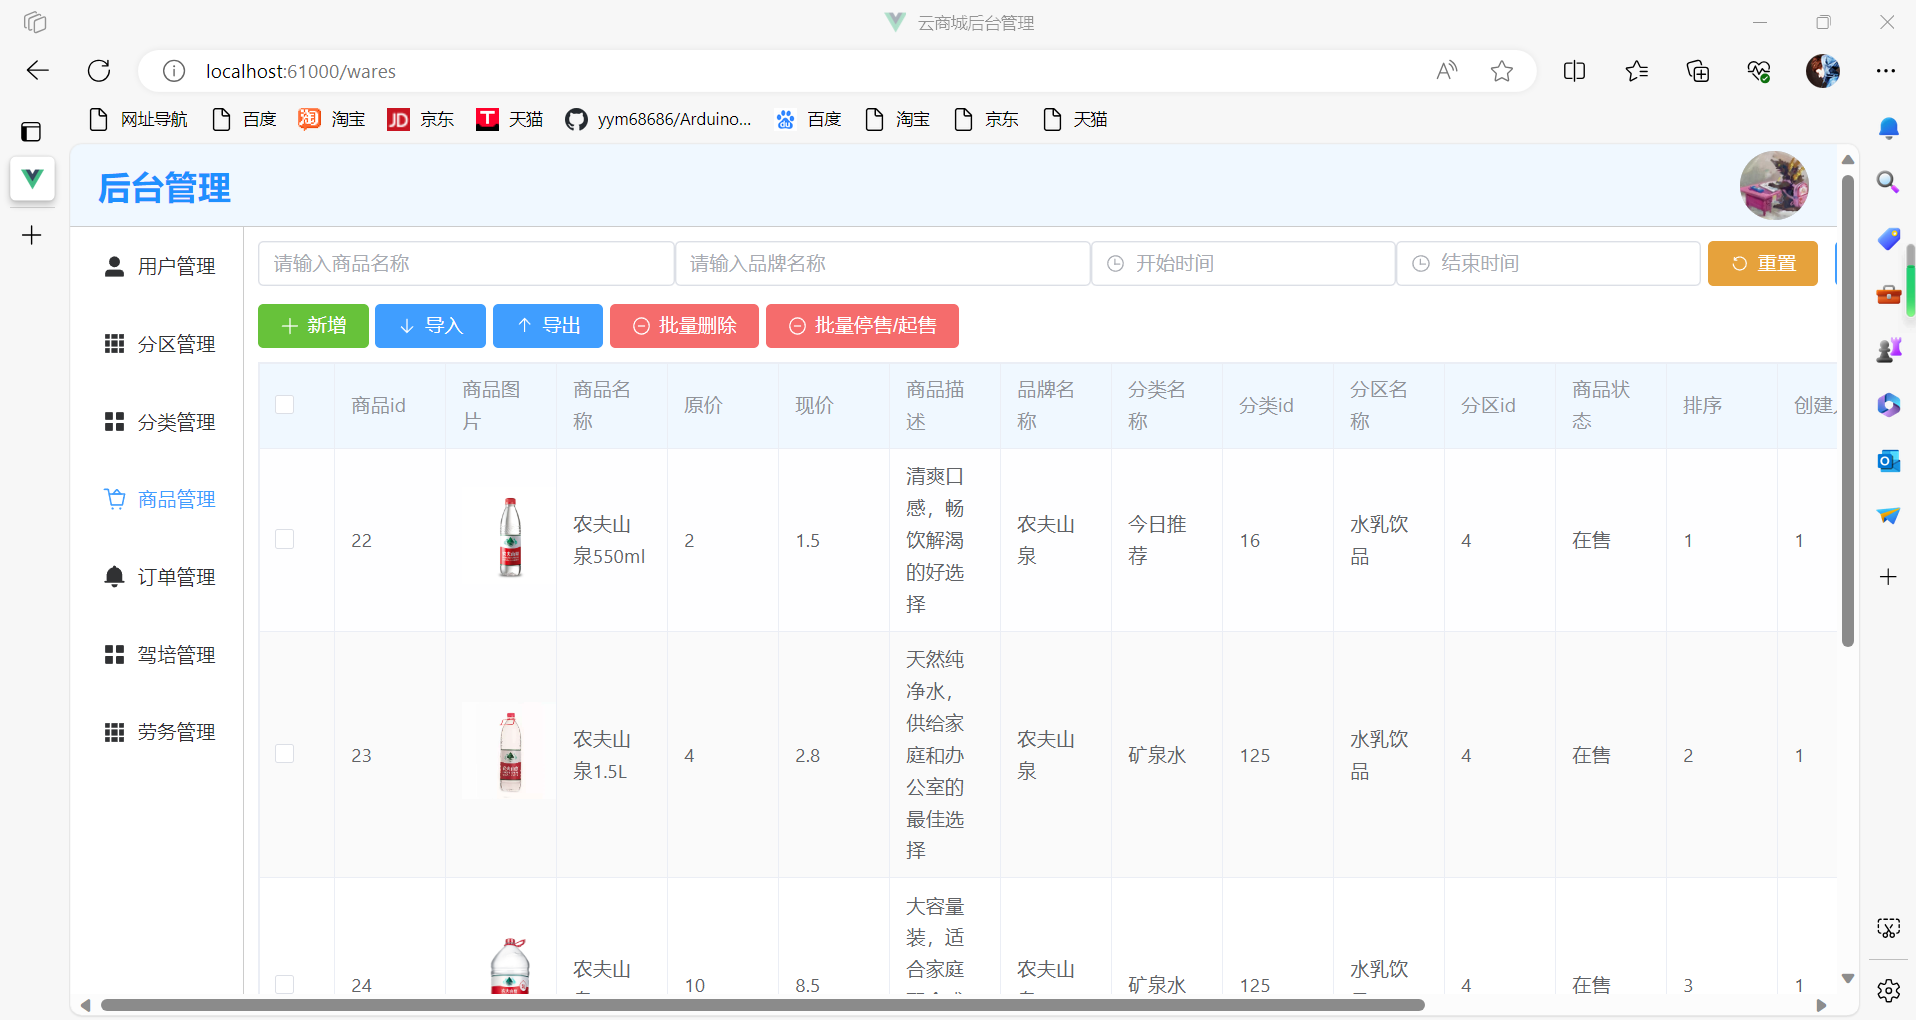Image resolution: width=1916 pixels, height=1020 pixels.
Task: Open 用户管理 menu item
Action: point(160,266)
